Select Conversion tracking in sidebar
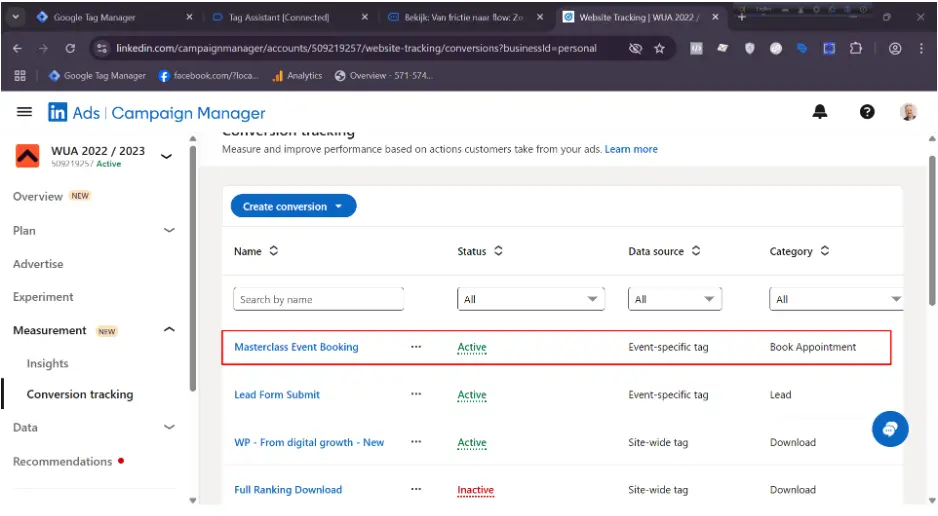 (80, 394)
